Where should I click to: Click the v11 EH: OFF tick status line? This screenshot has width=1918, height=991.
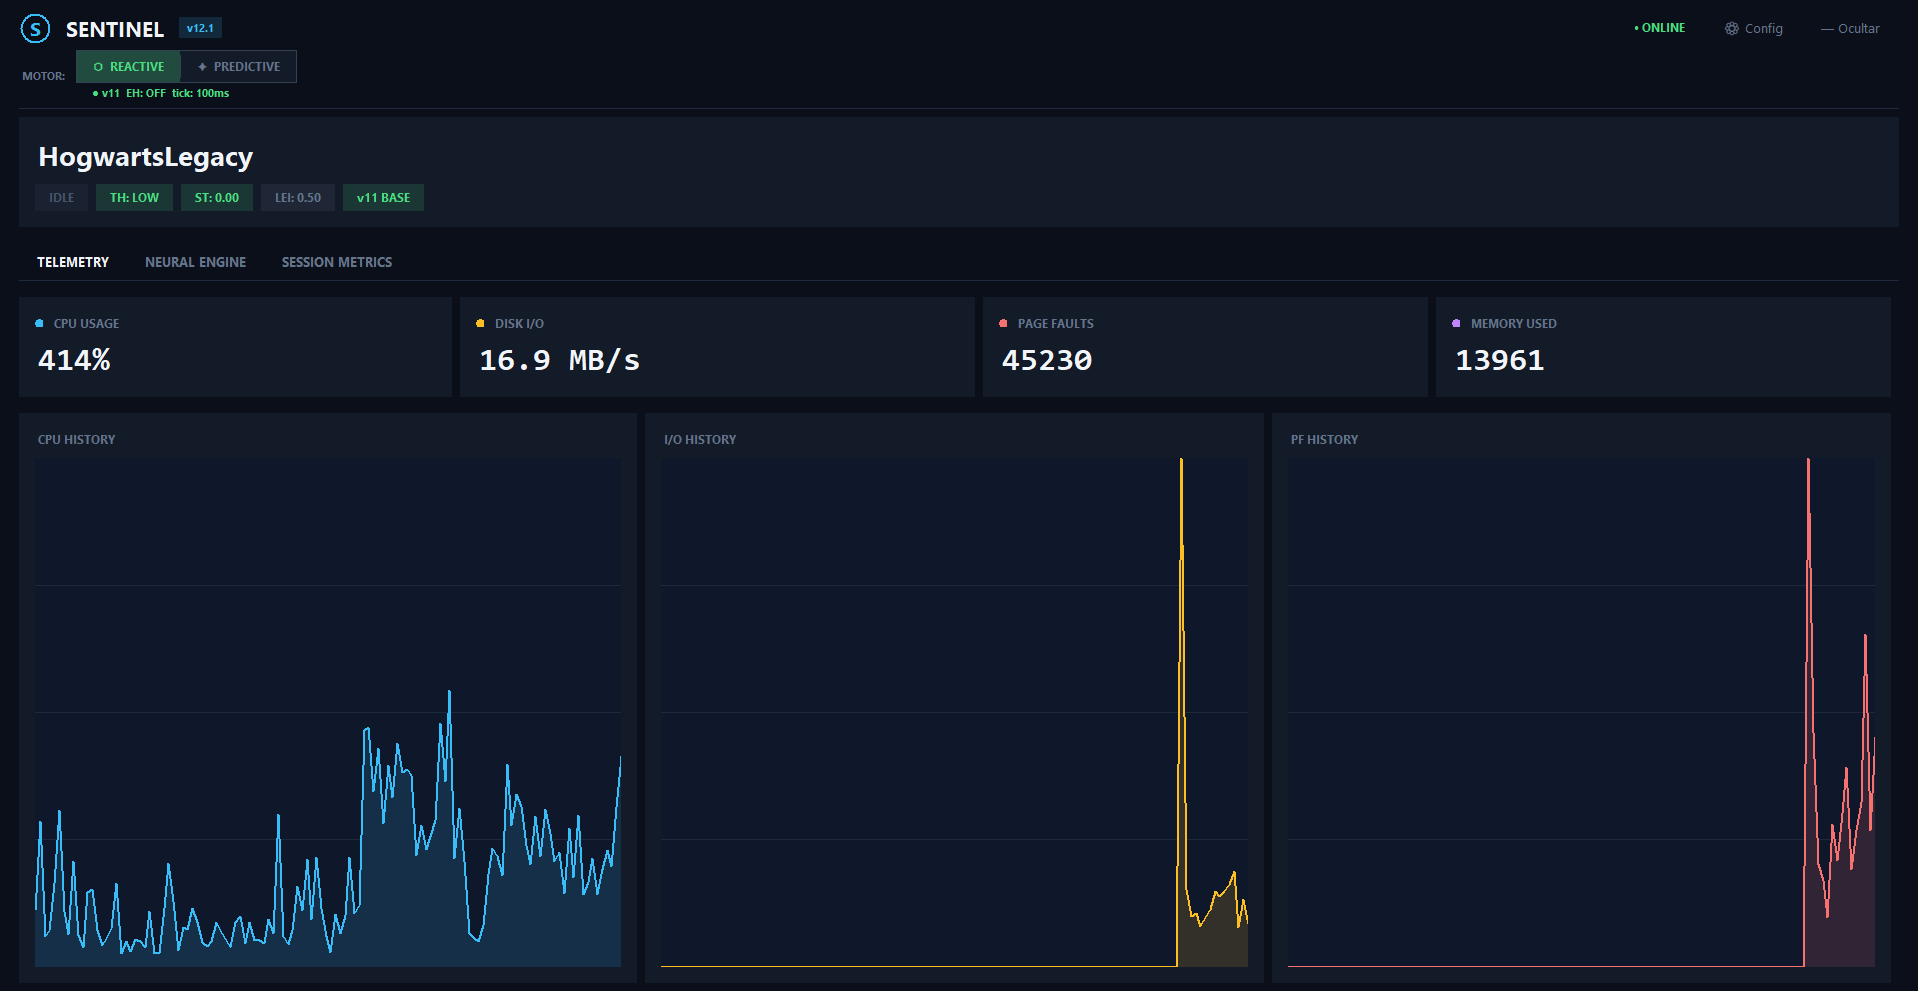[x=161, y=93]
